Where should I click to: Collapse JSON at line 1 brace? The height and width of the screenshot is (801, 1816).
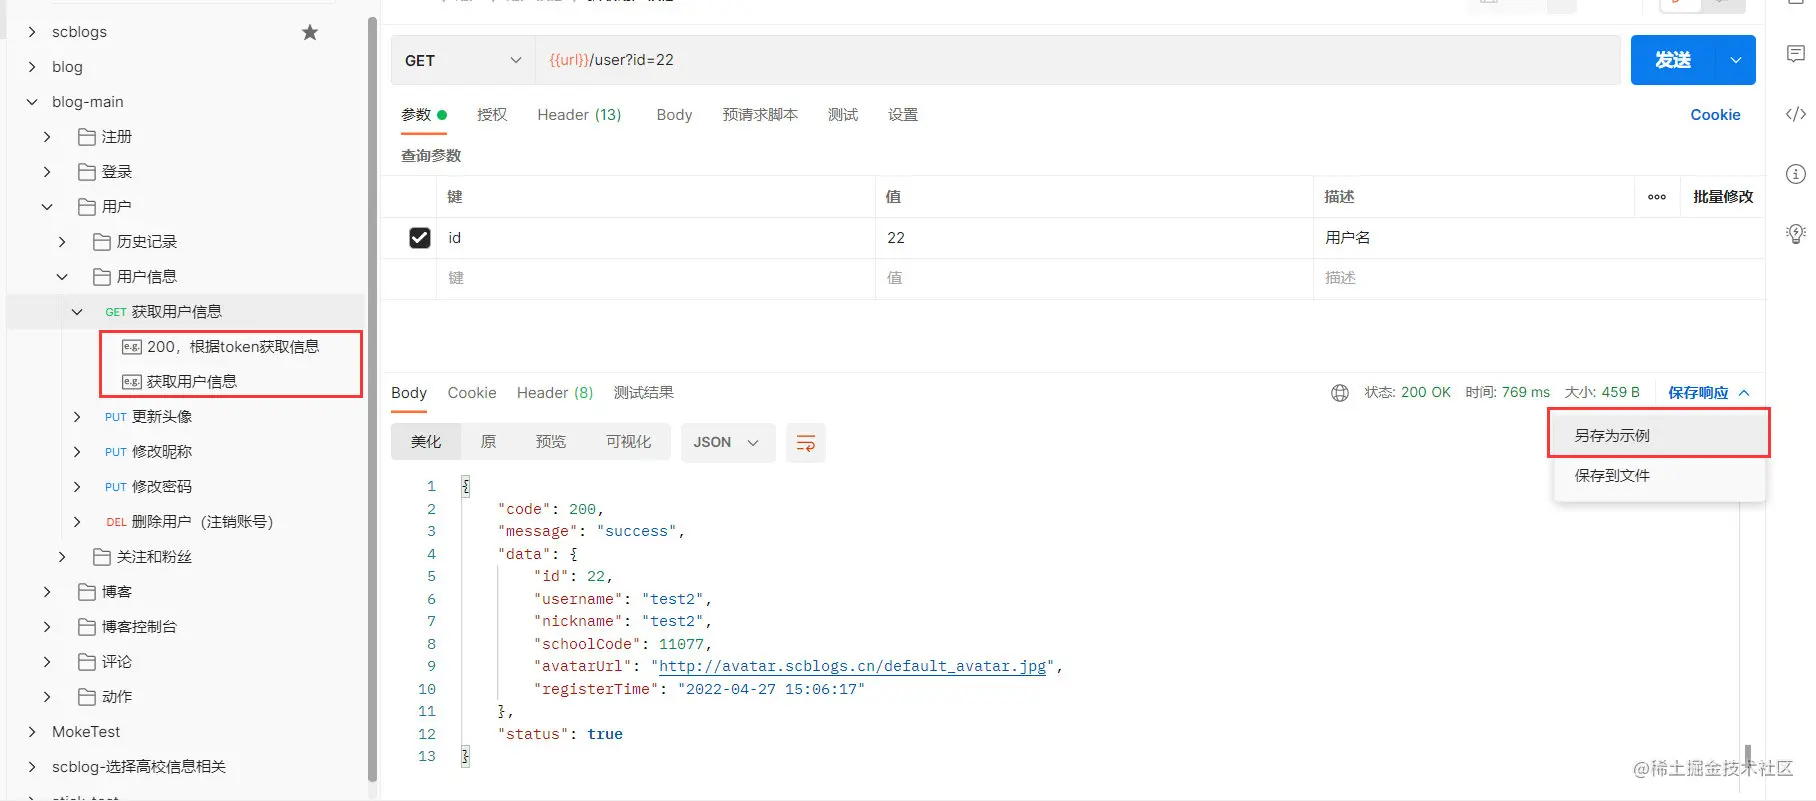click(465, 487)
